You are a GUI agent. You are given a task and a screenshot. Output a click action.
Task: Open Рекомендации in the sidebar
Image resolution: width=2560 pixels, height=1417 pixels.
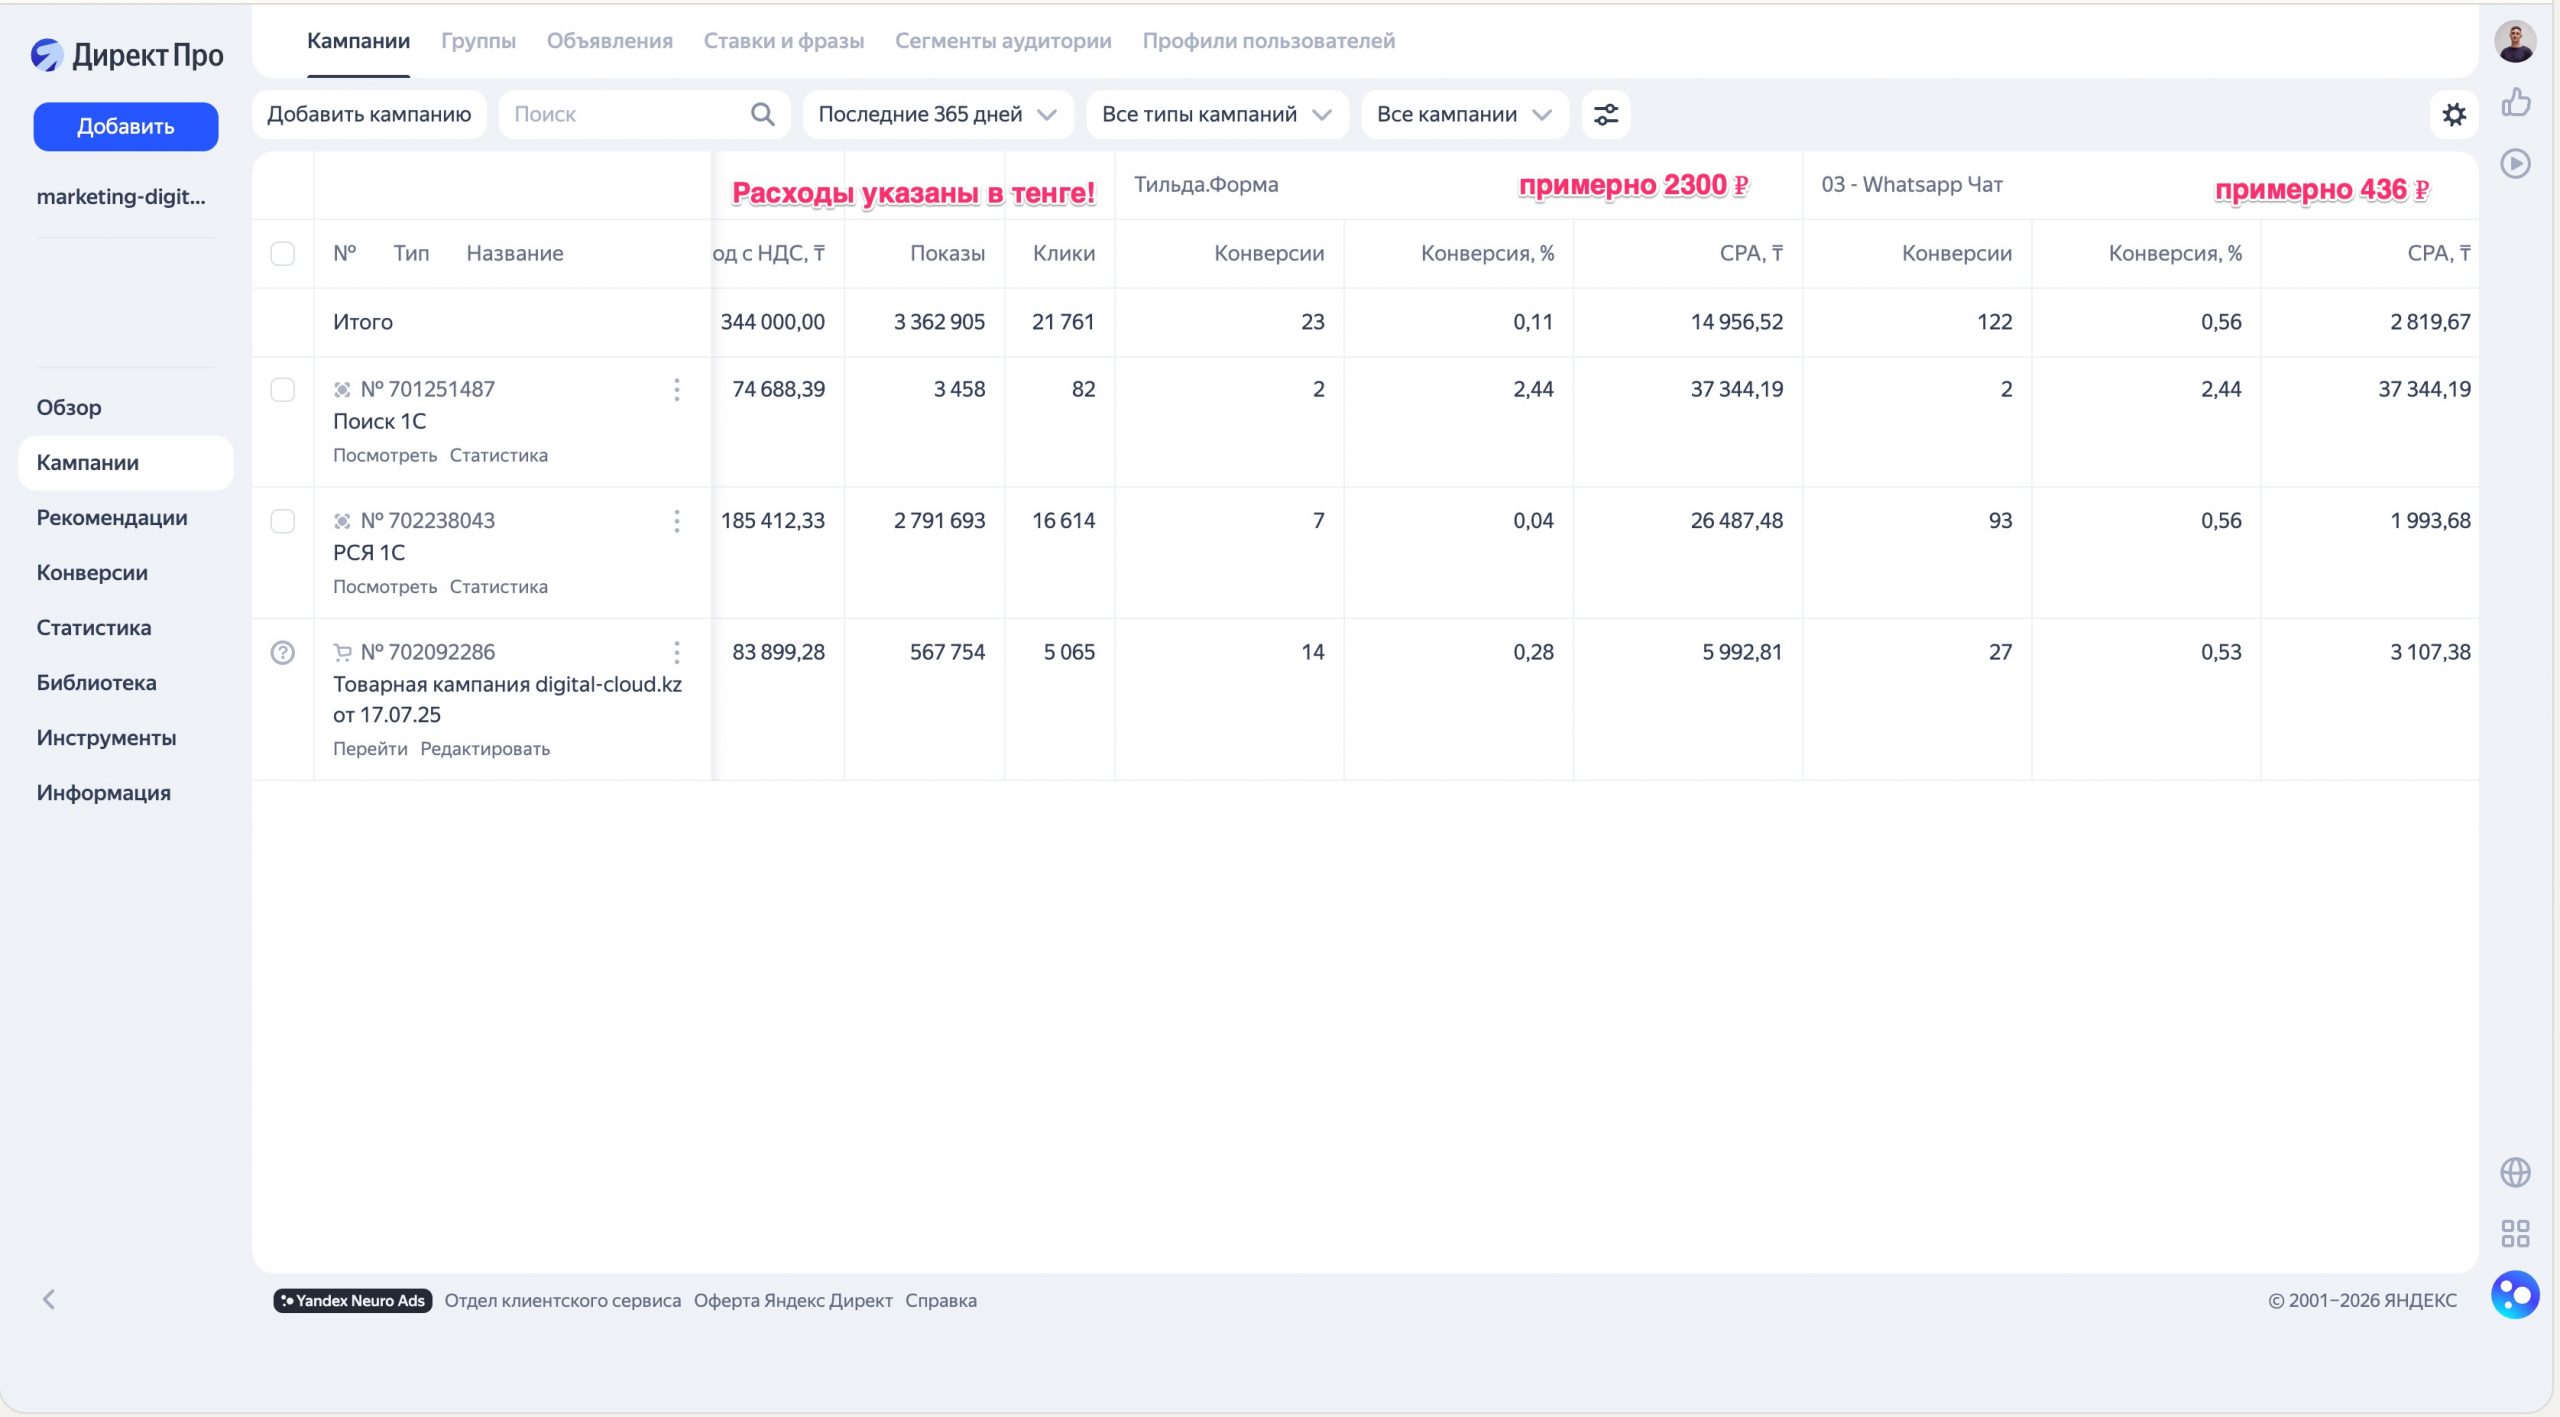(112, 518)
